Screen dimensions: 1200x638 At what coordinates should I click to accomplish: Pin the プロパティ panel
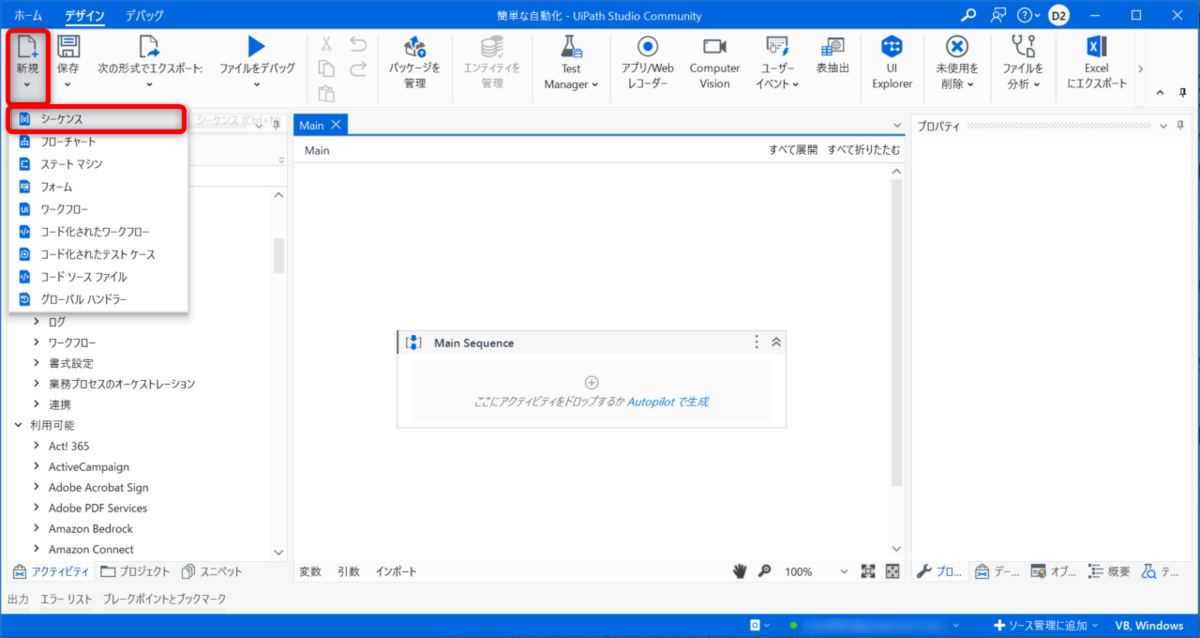[x=1181, y=125]
